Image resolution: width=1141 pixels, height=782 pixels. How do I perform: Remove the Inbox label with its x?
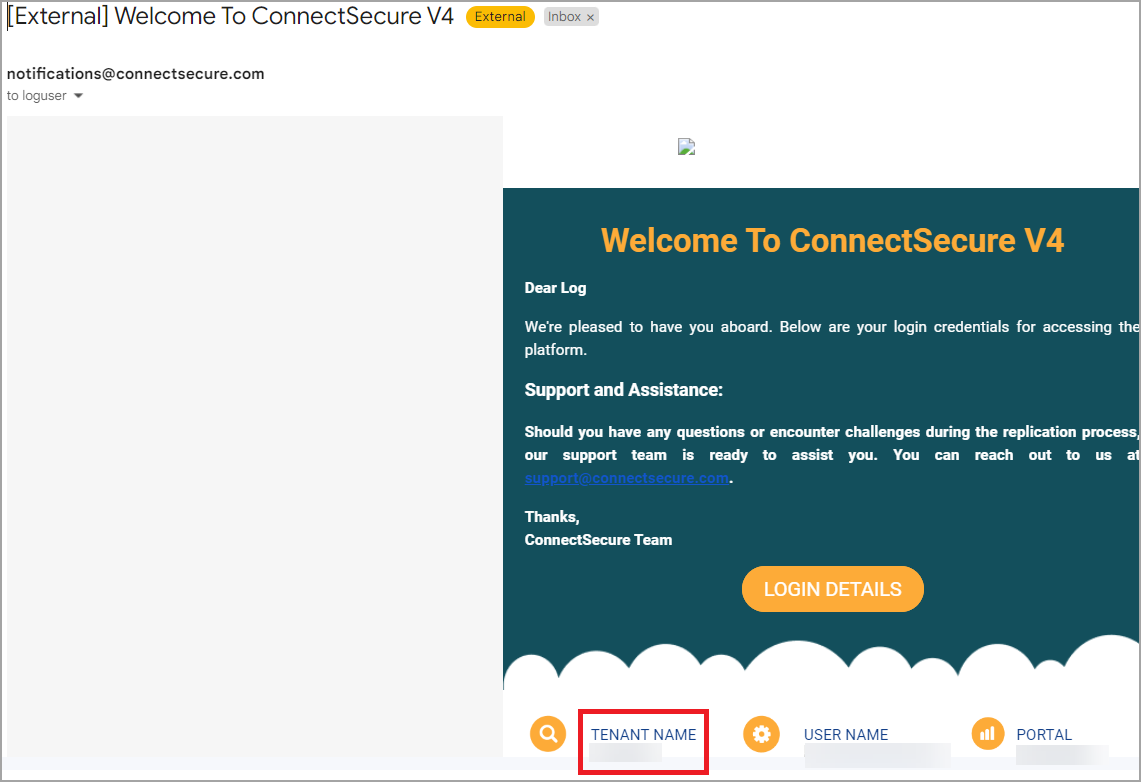pyautogui.click(x=590, y=18)
